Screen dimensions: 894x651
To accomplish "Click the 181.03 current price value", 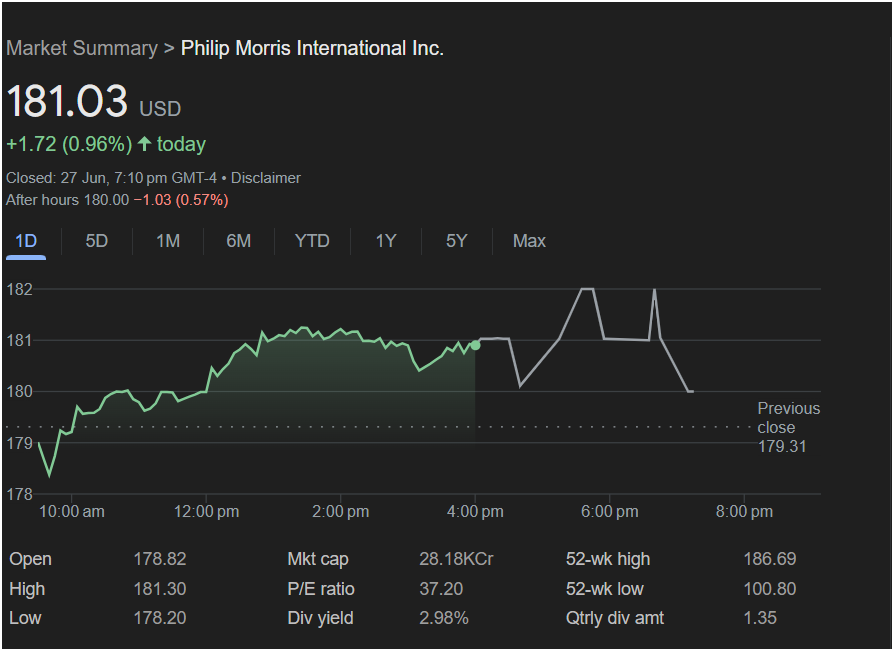I will (x=67, y=101).
